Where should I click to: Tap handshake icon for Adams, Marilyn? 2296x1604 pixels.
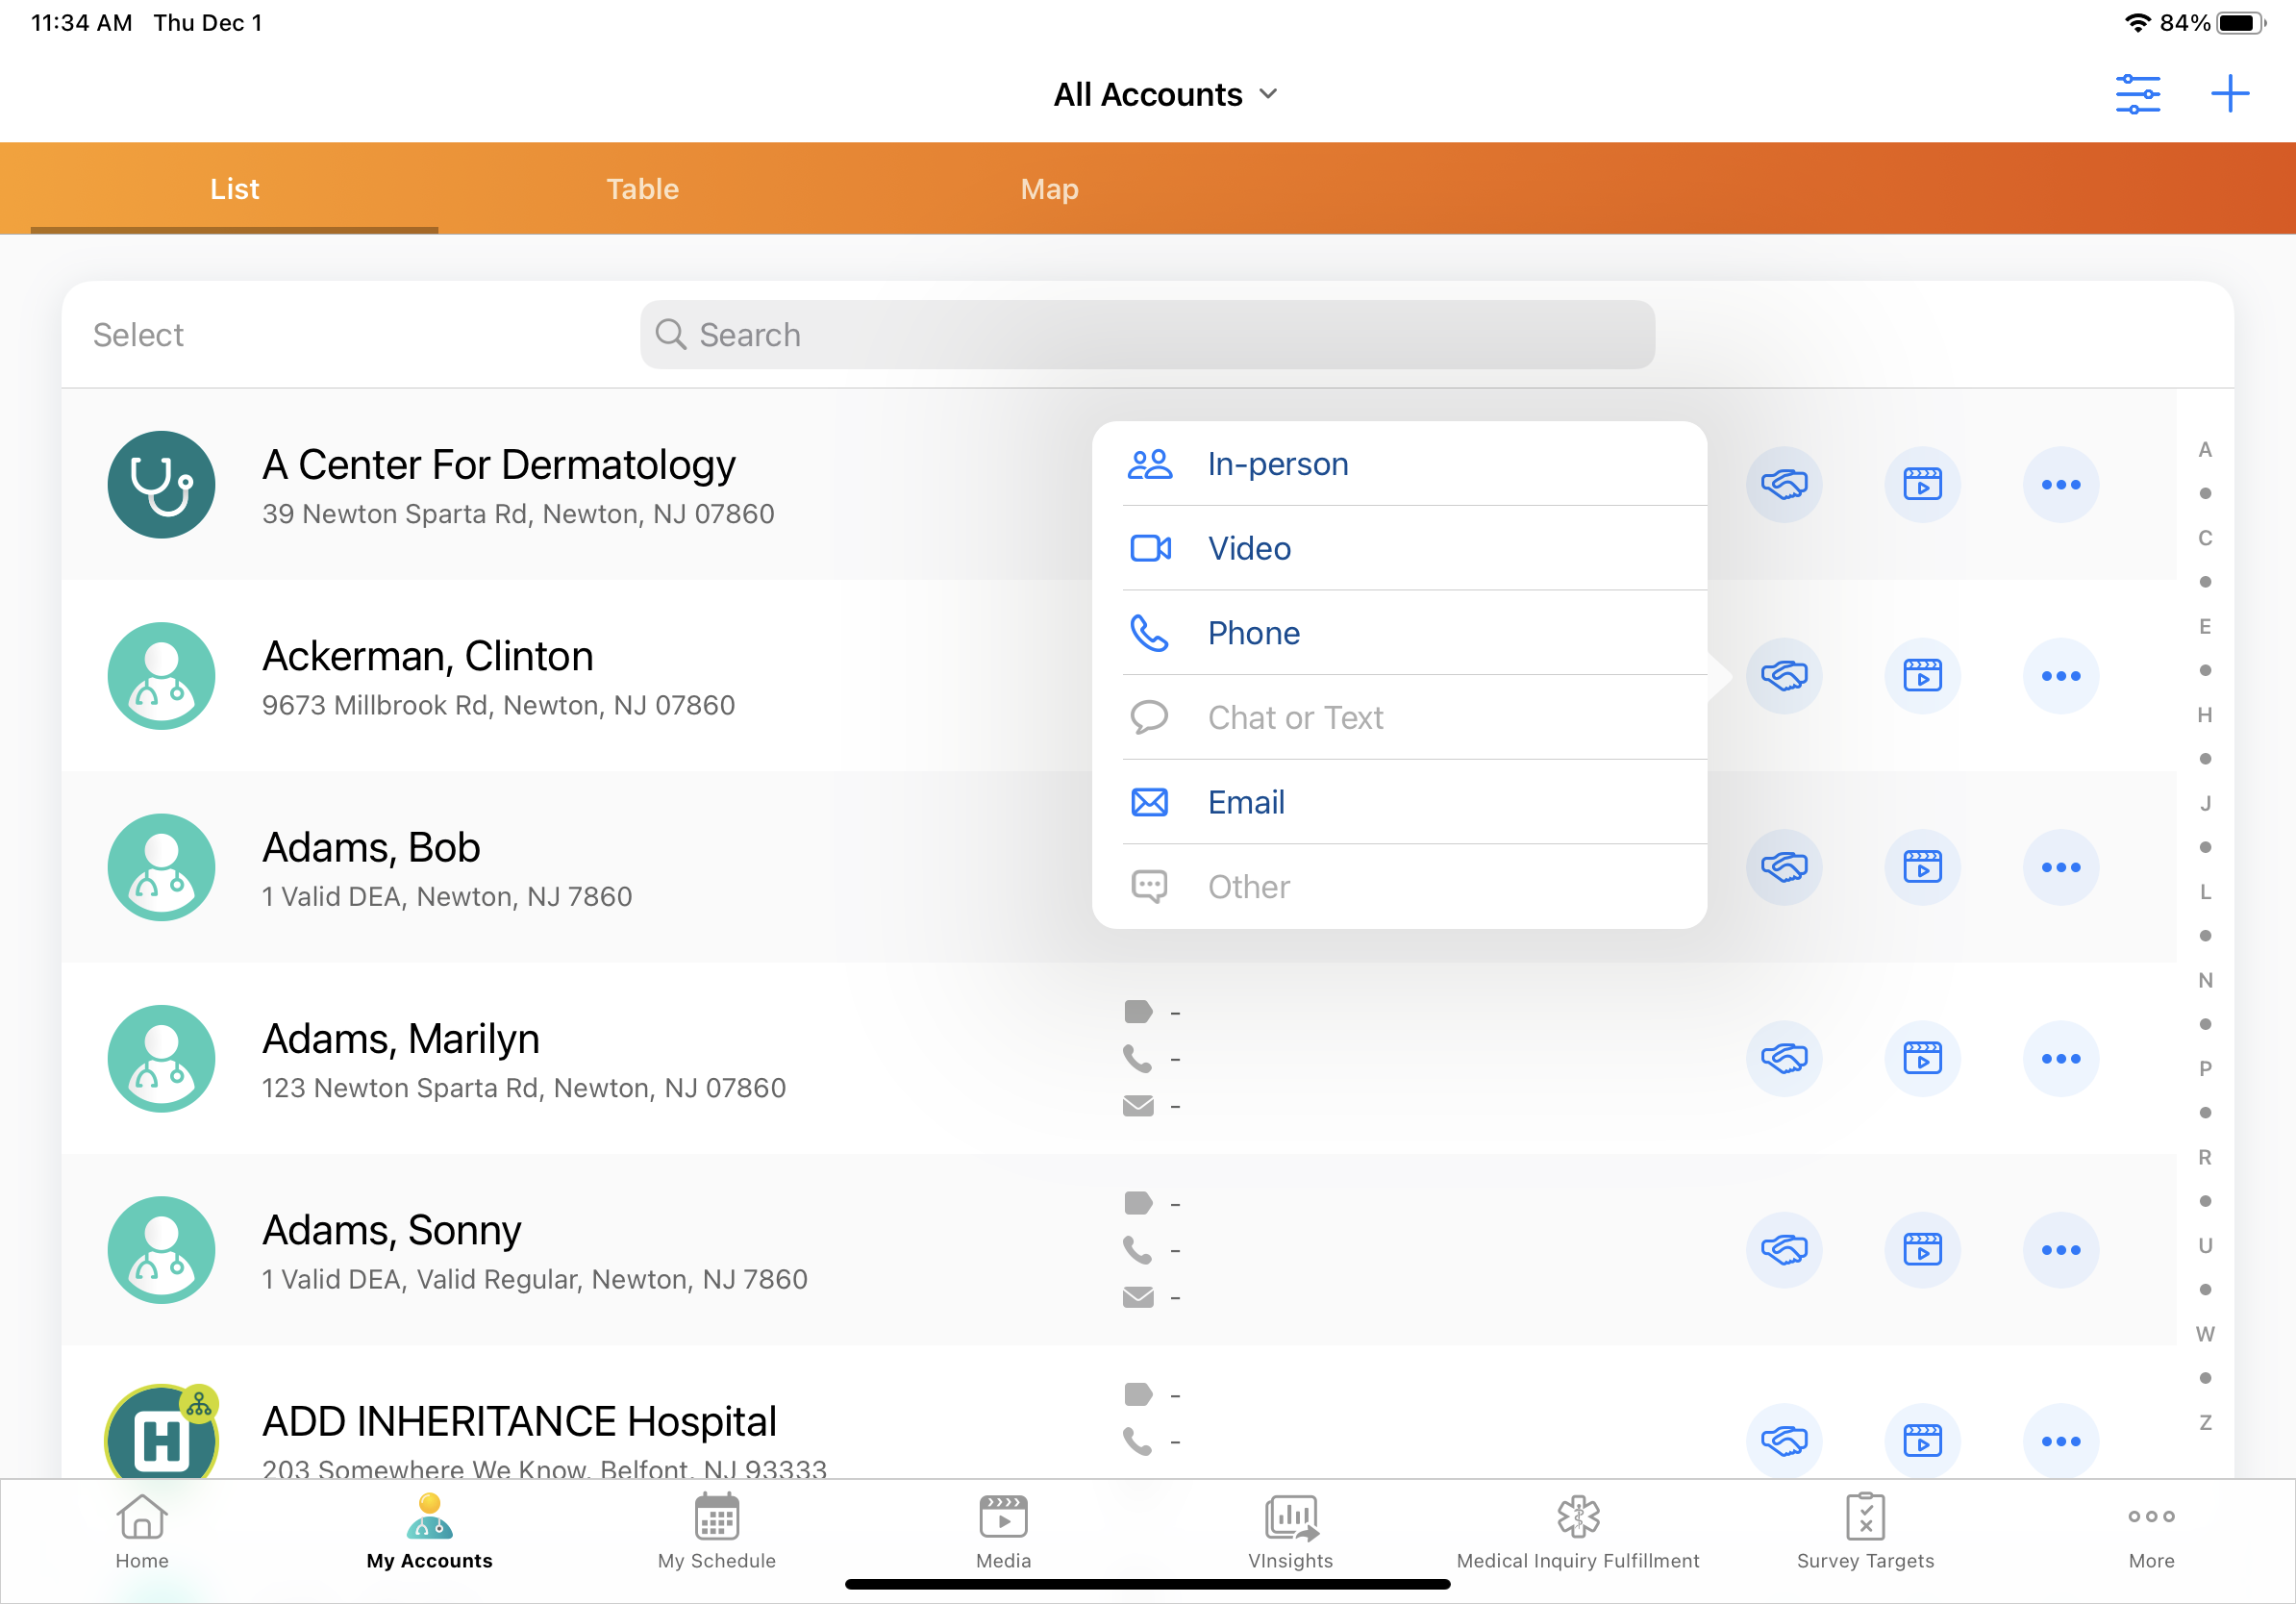point(1783,1058)
